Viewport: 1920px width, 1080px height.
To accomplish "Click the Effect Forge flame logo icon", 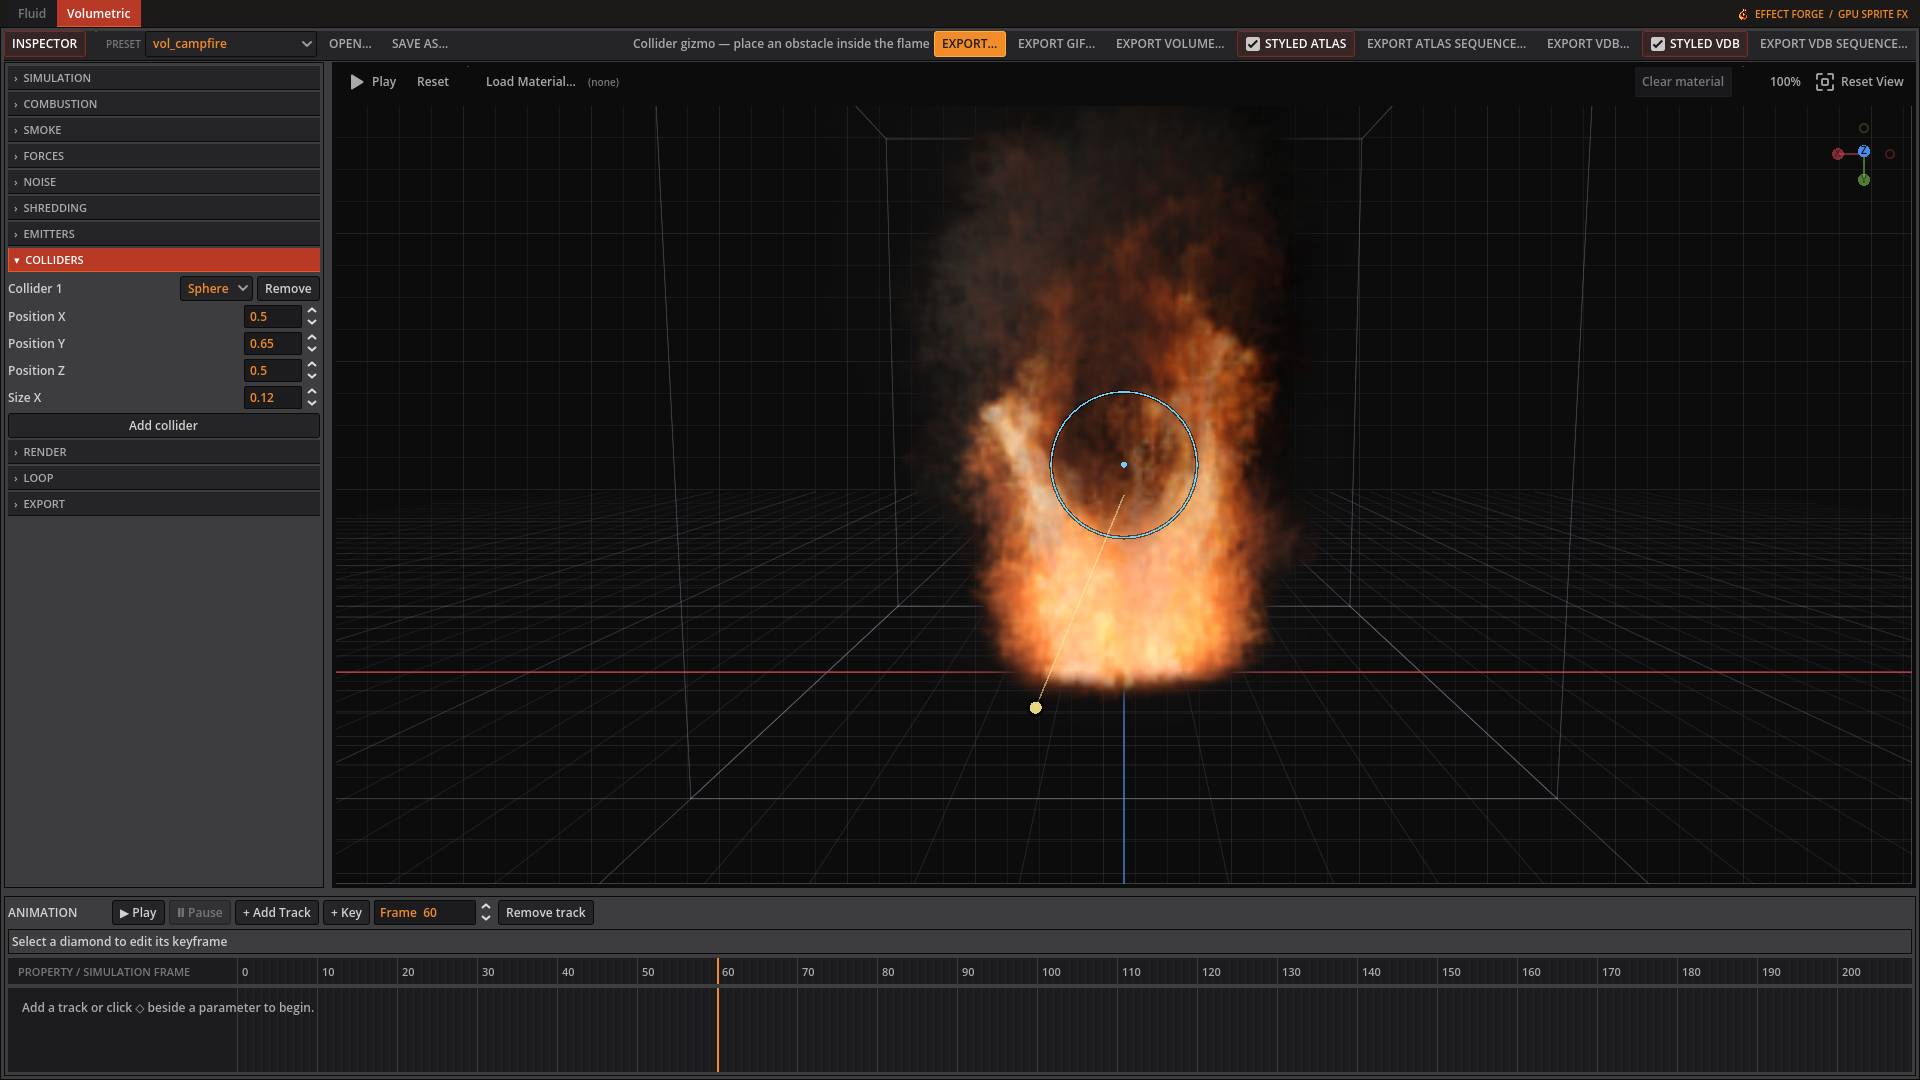I will [x=1743, y=14].
